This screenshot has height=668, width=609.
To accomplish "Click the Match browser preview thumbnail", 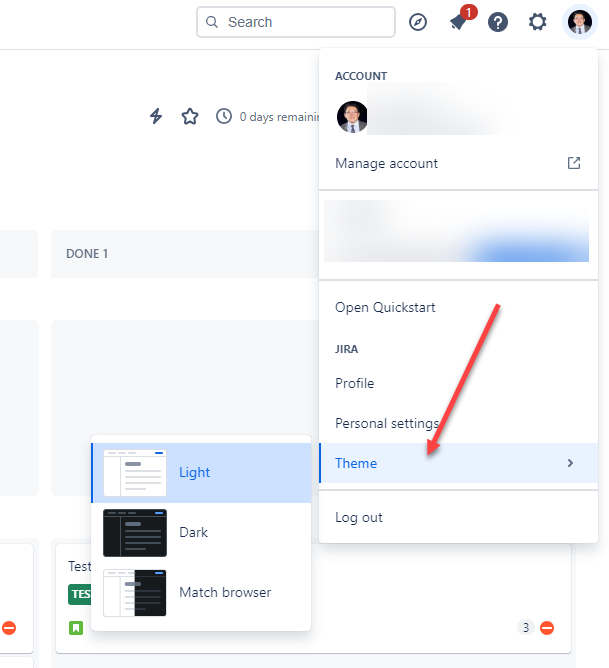I will tap(135, 593).
